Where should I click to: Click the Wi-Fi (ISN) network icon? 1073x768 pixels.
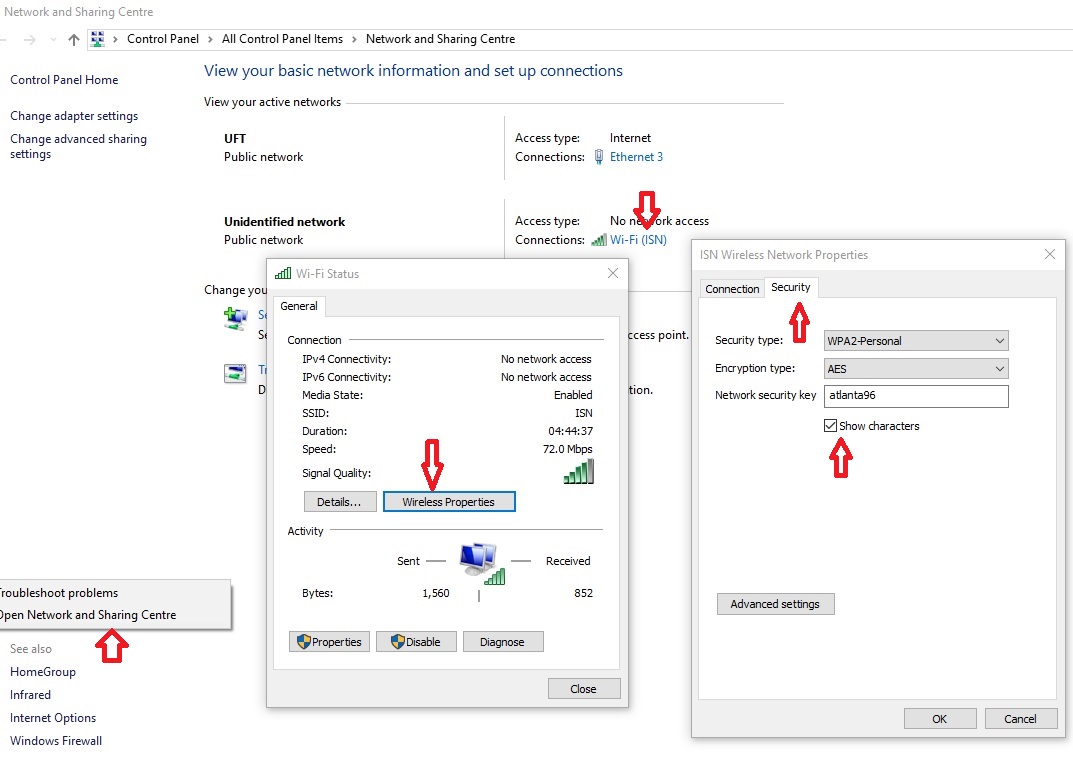(598, 240)
